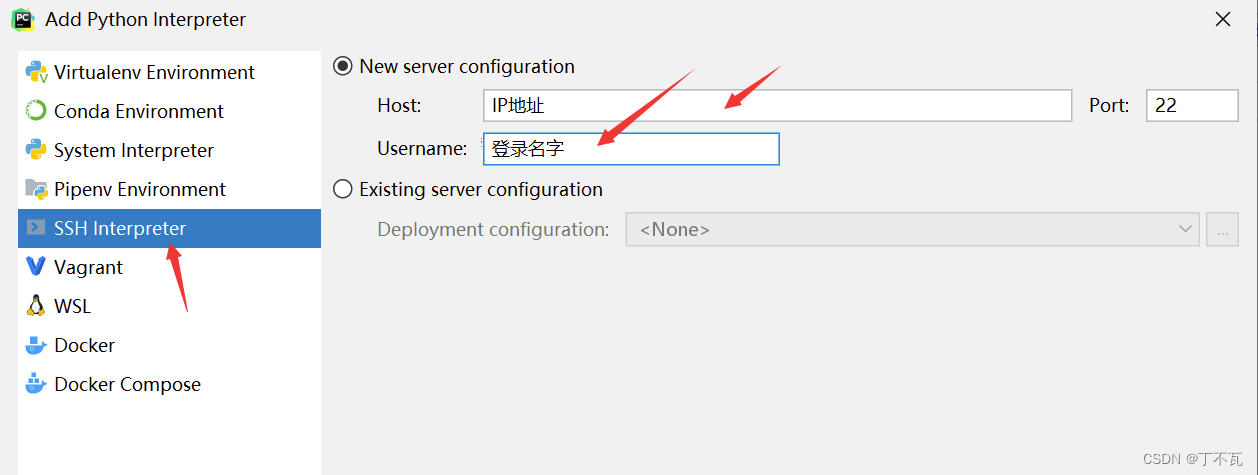
Task: Close the Add Python Interpreter dialog
Action: (x=1223, y=19)
